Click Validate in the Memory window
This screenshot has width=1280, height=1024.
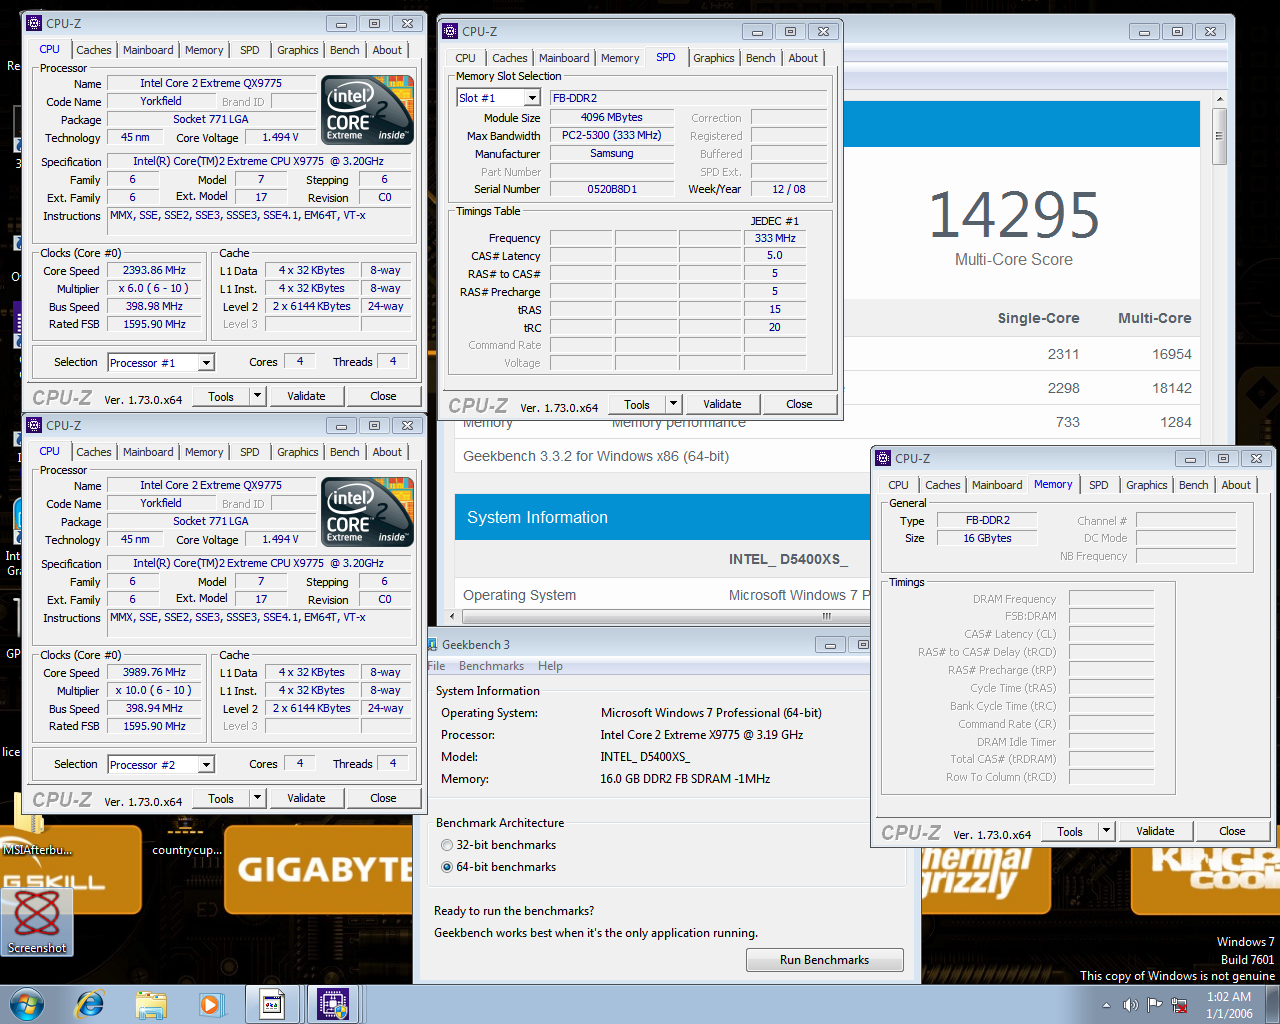point(1155,831)
